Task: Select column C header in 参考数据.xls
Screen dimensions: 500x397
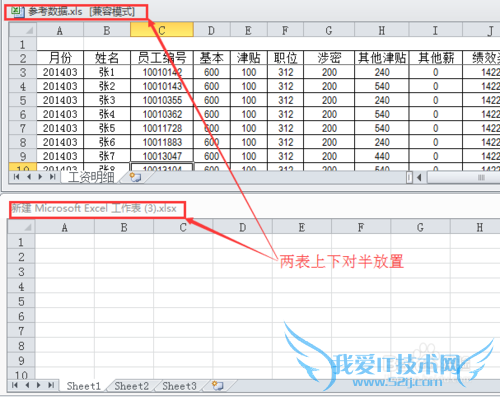Action: click(x=162, y=30)
